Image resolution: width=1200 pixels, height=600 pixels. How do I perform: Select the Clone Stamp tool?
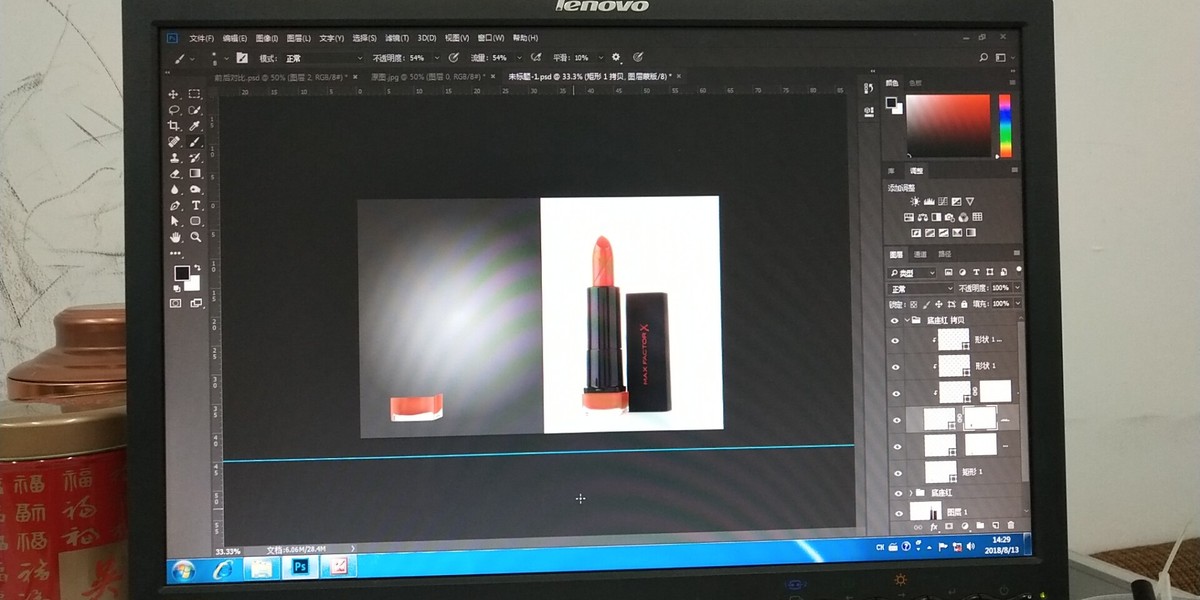tap(174, 158)
